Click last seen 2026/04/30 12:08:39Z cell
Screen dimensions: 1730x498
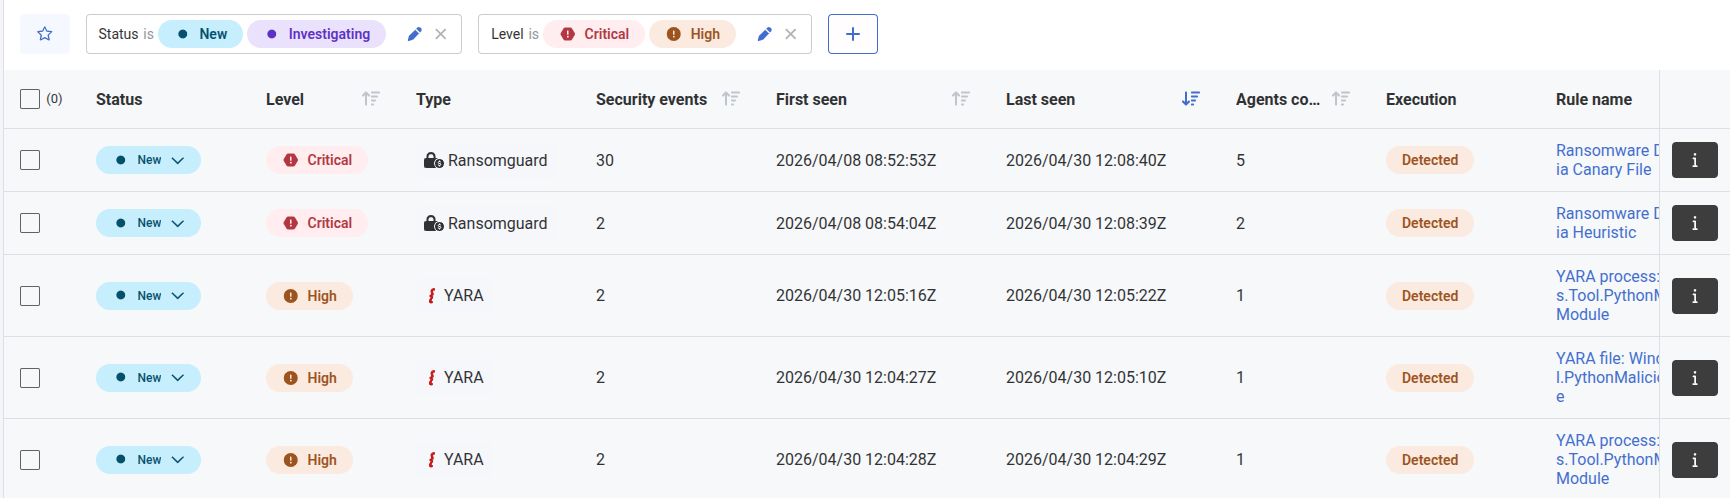(x=1086, y=223)
